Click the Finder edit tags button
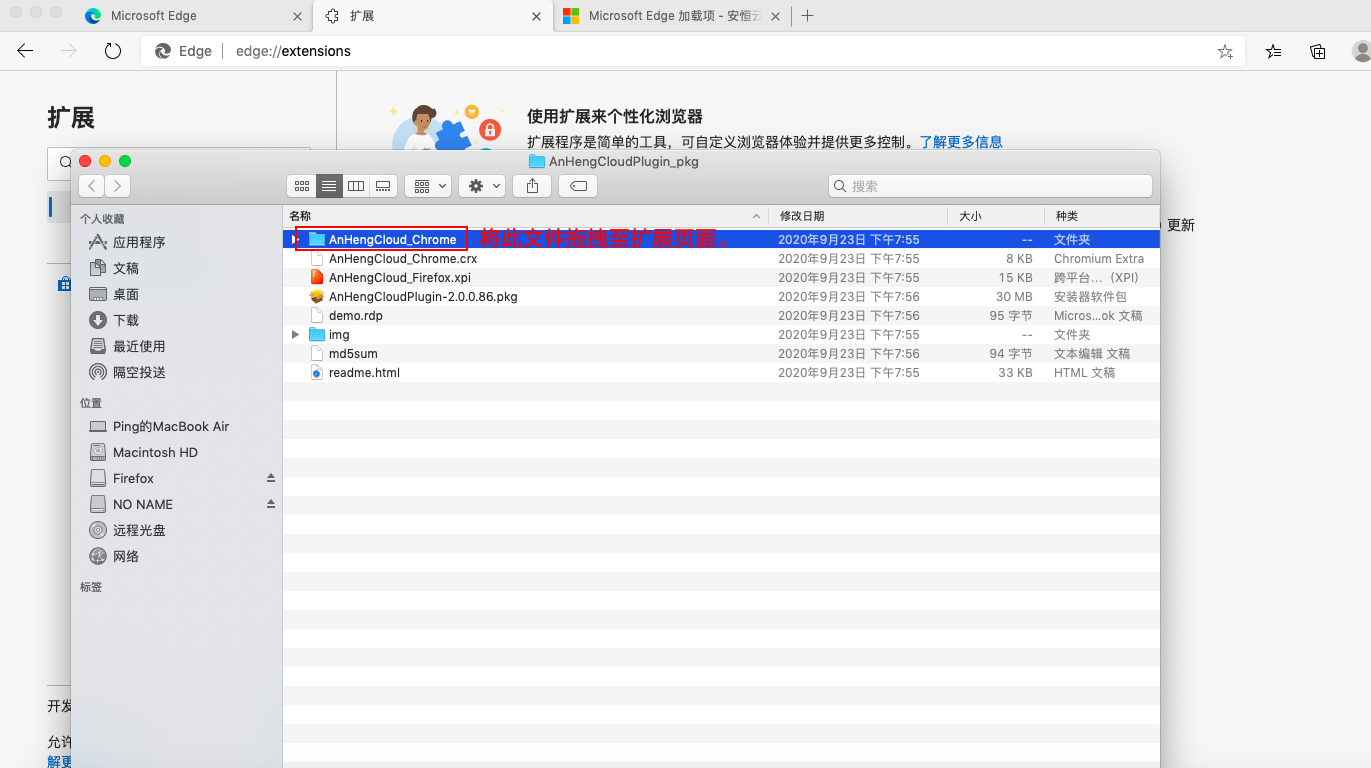The width and height of the screenshot is (1371, 768). coord(578,186)
